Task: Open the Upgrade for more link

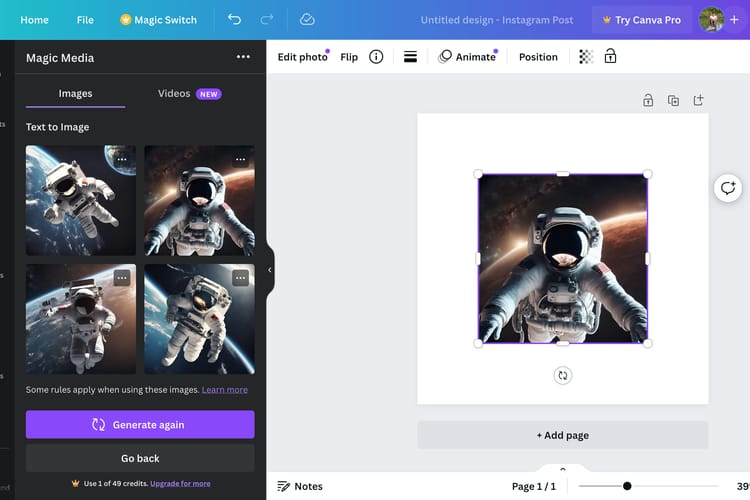Action: click(x=180, y=484)
